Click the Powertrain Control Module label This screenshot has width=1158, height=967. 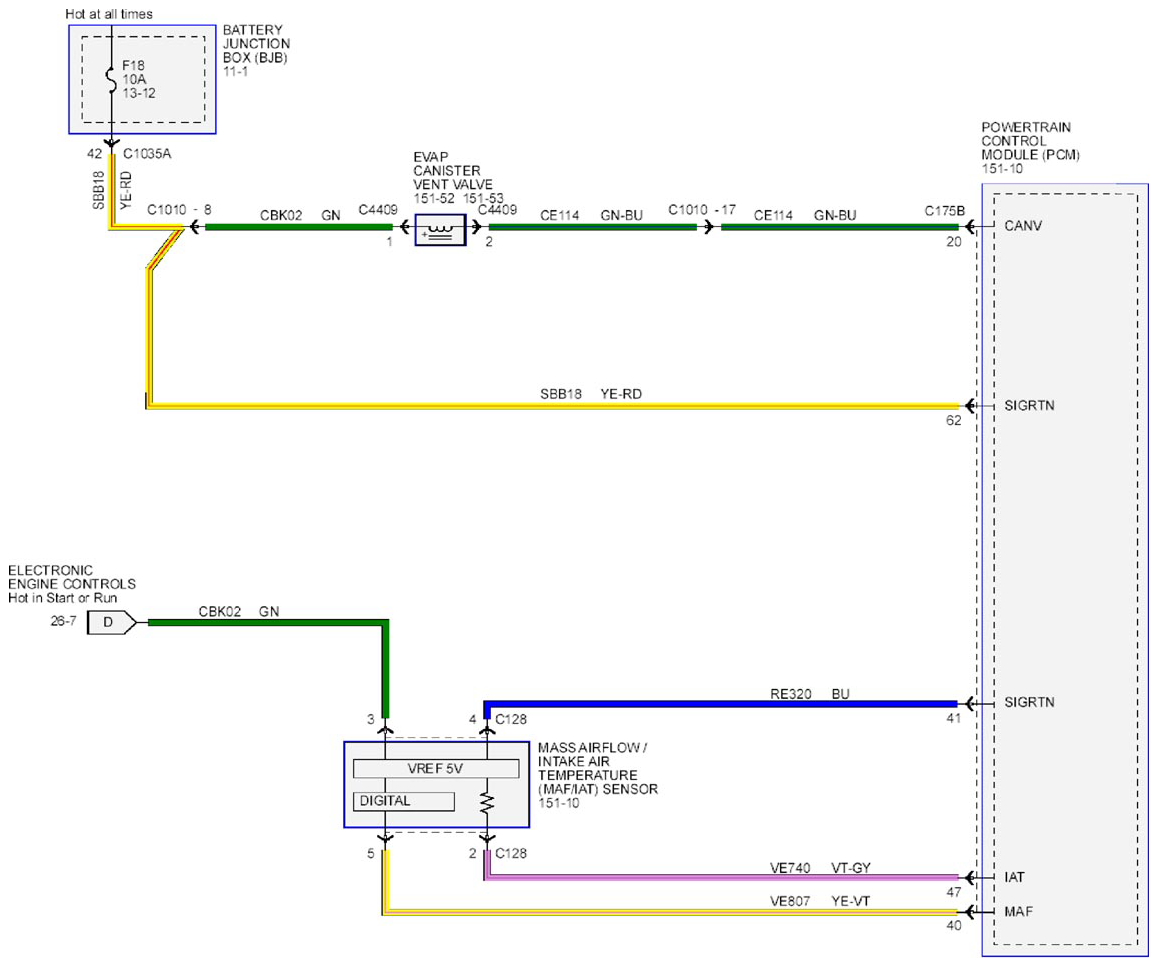pos(1030,141)
